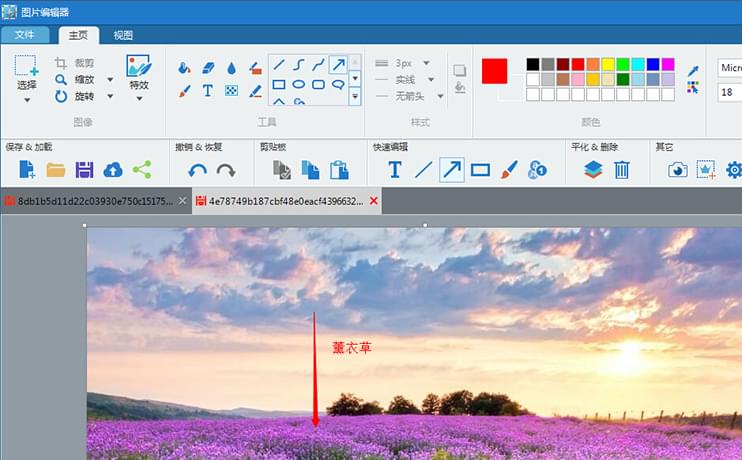The height and width of the screenshot is (460, 742).
Task: Click the blur water drop tool
Action: (232, 68)
